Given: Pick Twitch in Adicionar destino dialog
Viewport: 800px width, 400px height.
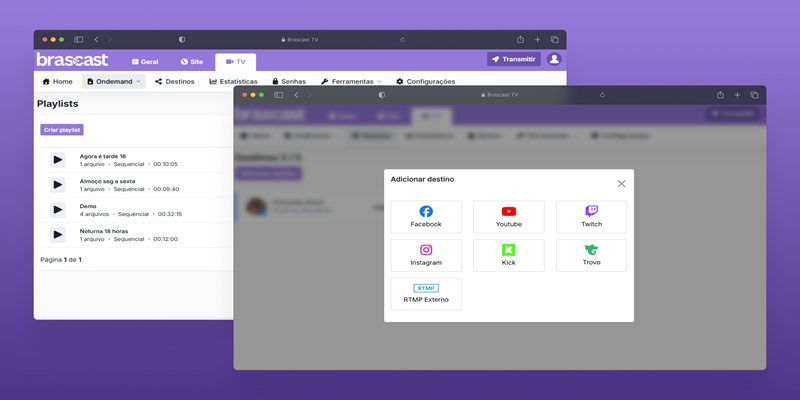Looking at the screenshot, I should pyautogui.click(x=591, y=217).
